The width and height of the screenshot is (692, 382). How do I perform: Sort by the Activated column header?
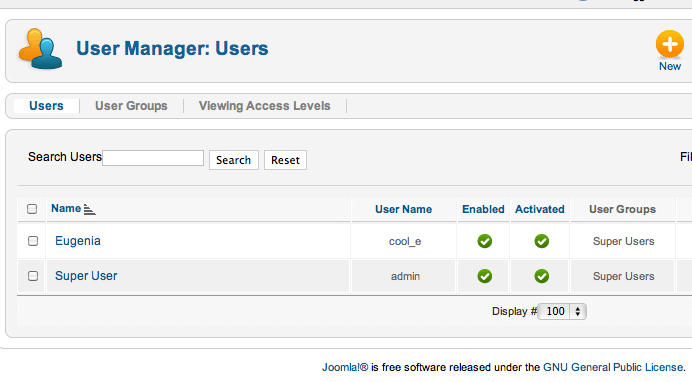[540, 209]
